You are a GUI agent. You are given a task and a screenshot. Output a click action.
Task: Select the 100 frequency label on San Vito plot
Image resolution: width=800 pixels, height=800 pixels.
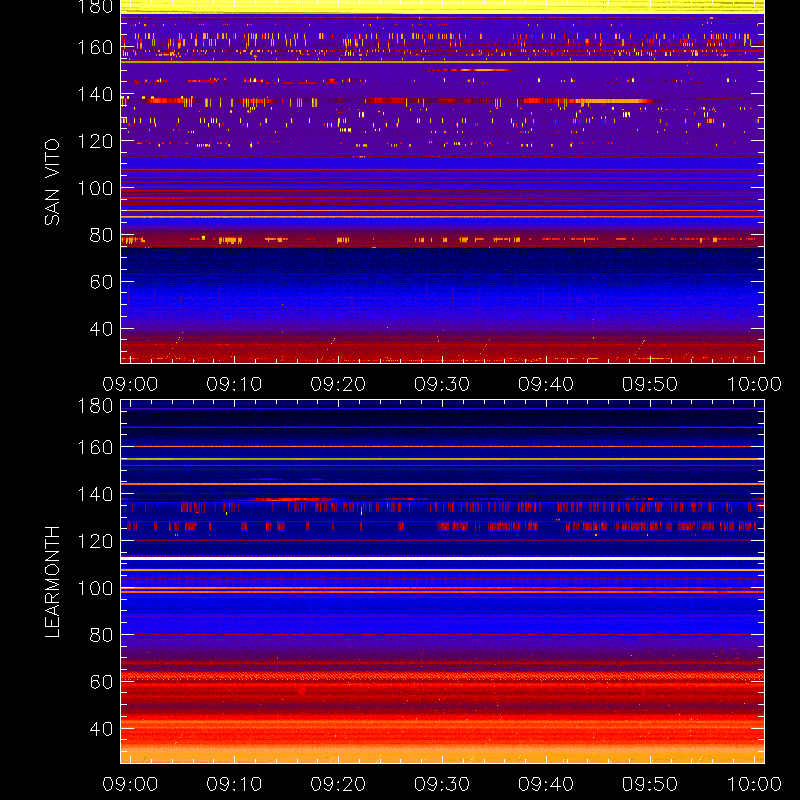point(95,188)
